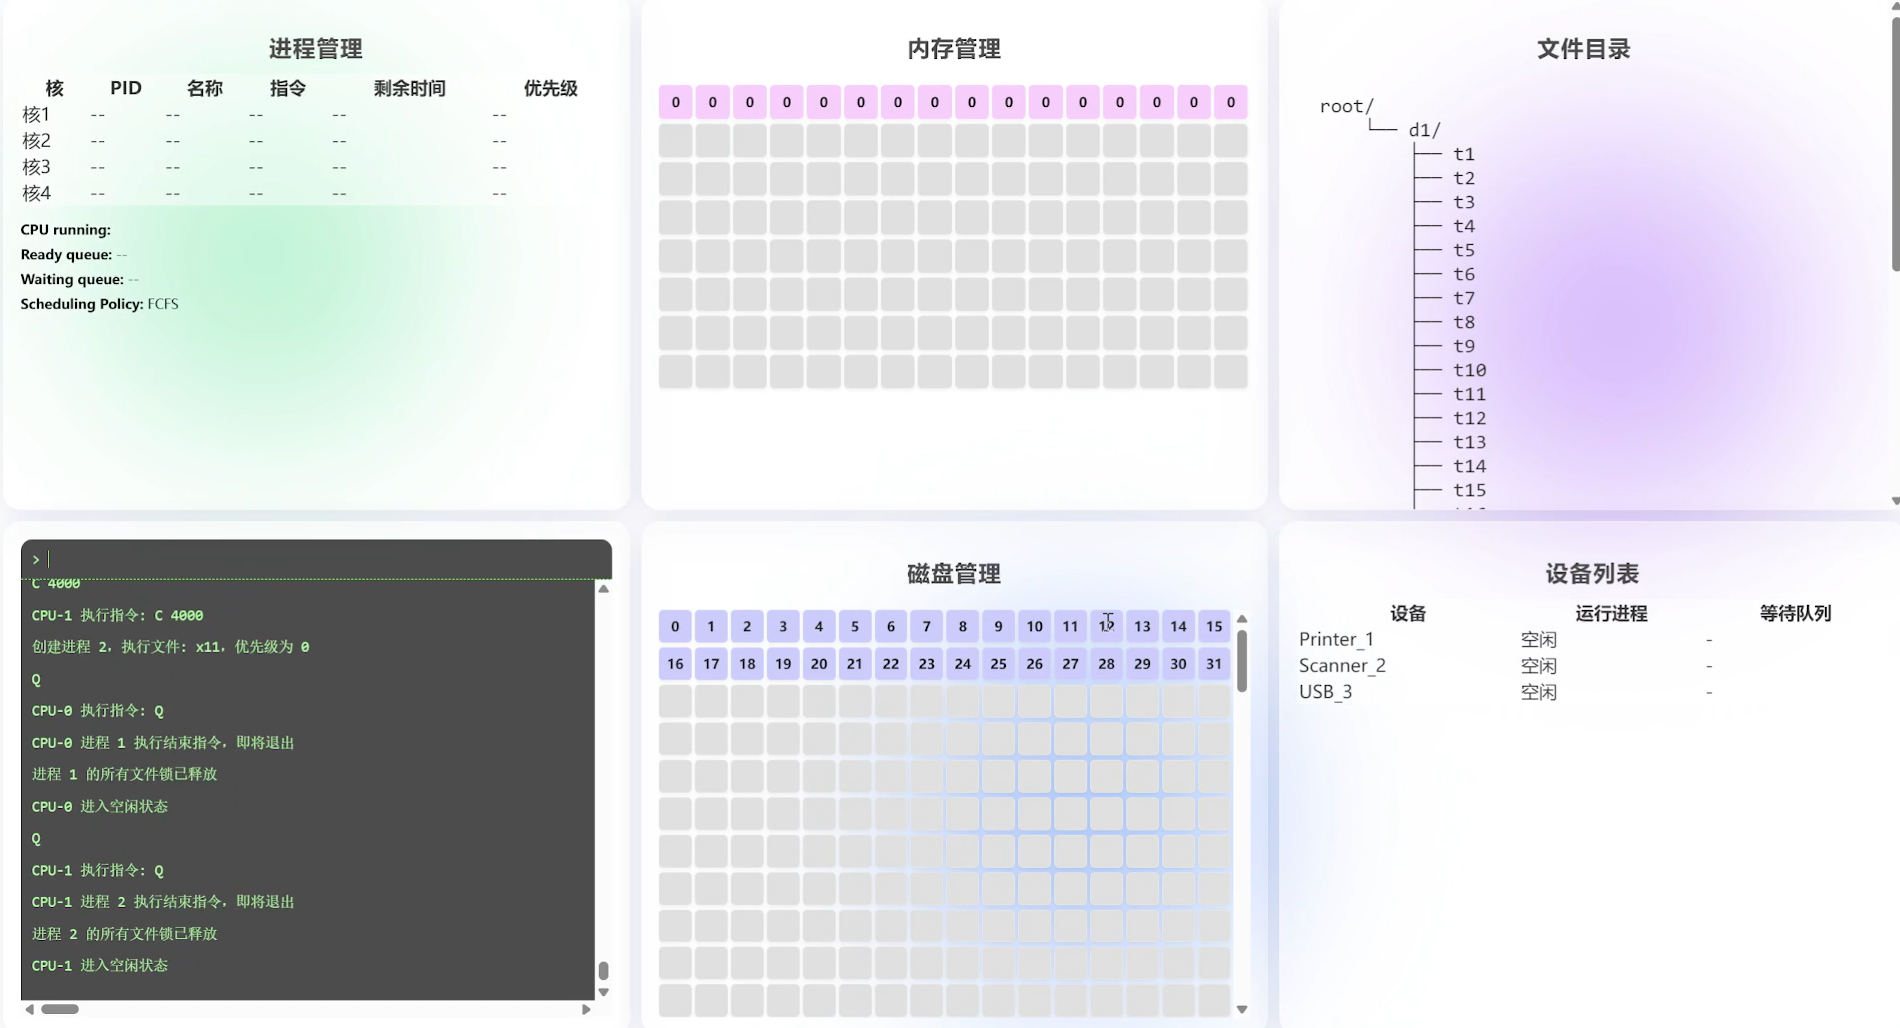Select disk block 20
The height and width of the screenshot is (1028, 1900).
click(x=819, y=663)
